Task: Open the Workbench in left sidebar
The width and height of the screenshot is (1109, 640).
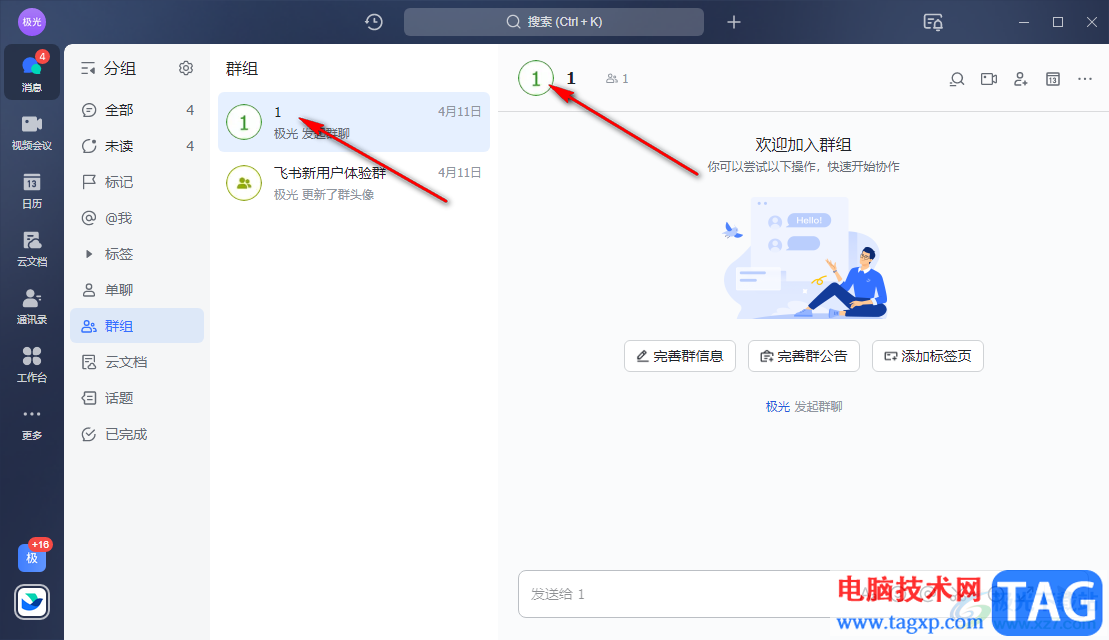Action: (x=32, y=364)
